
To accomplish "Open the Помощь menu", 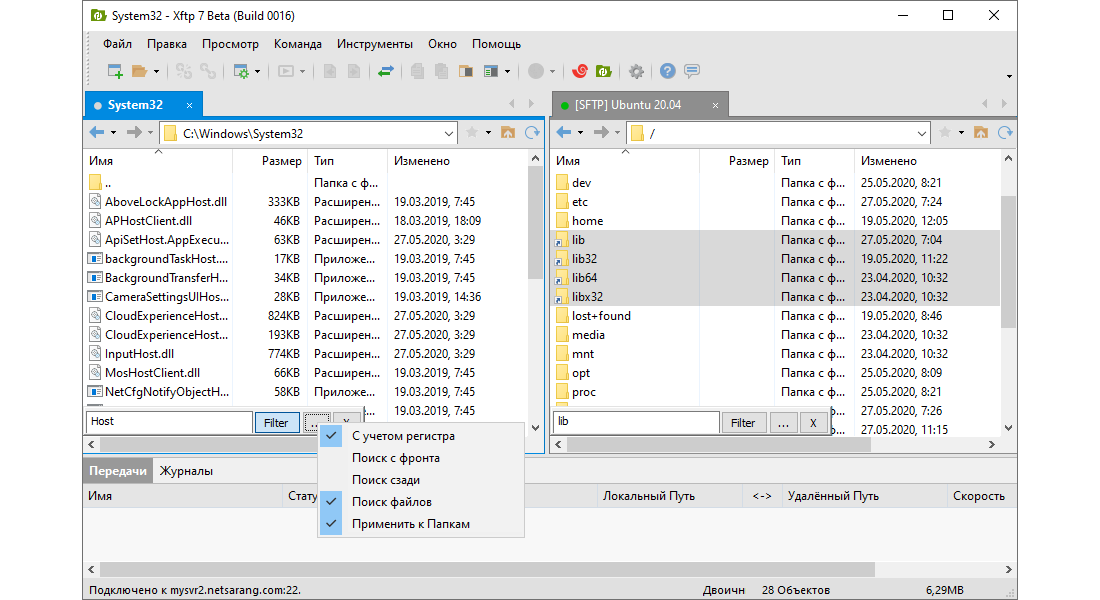I will pyautogui.click(x=496, y=44).
